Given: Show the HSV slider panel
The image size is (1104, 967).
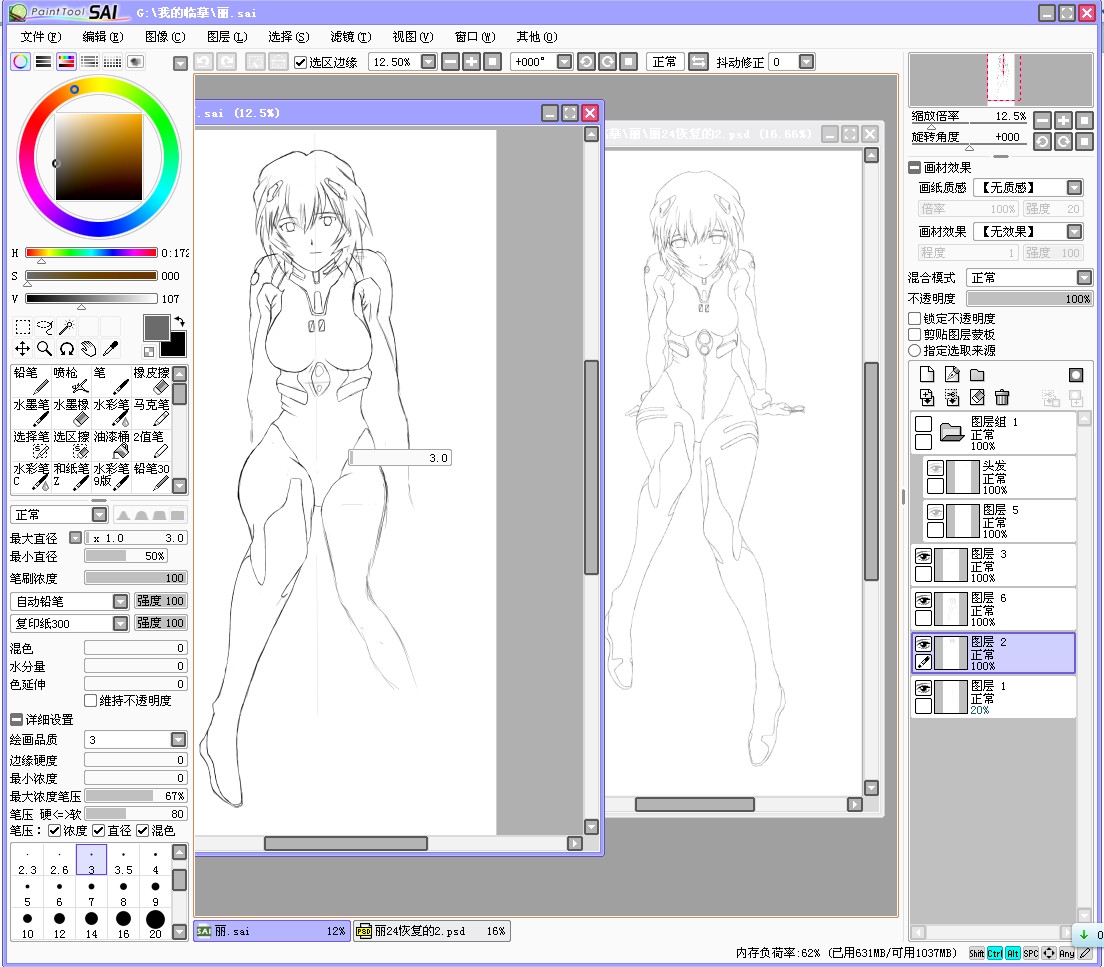Looking at the screenshot, I should tap(66, 61).
